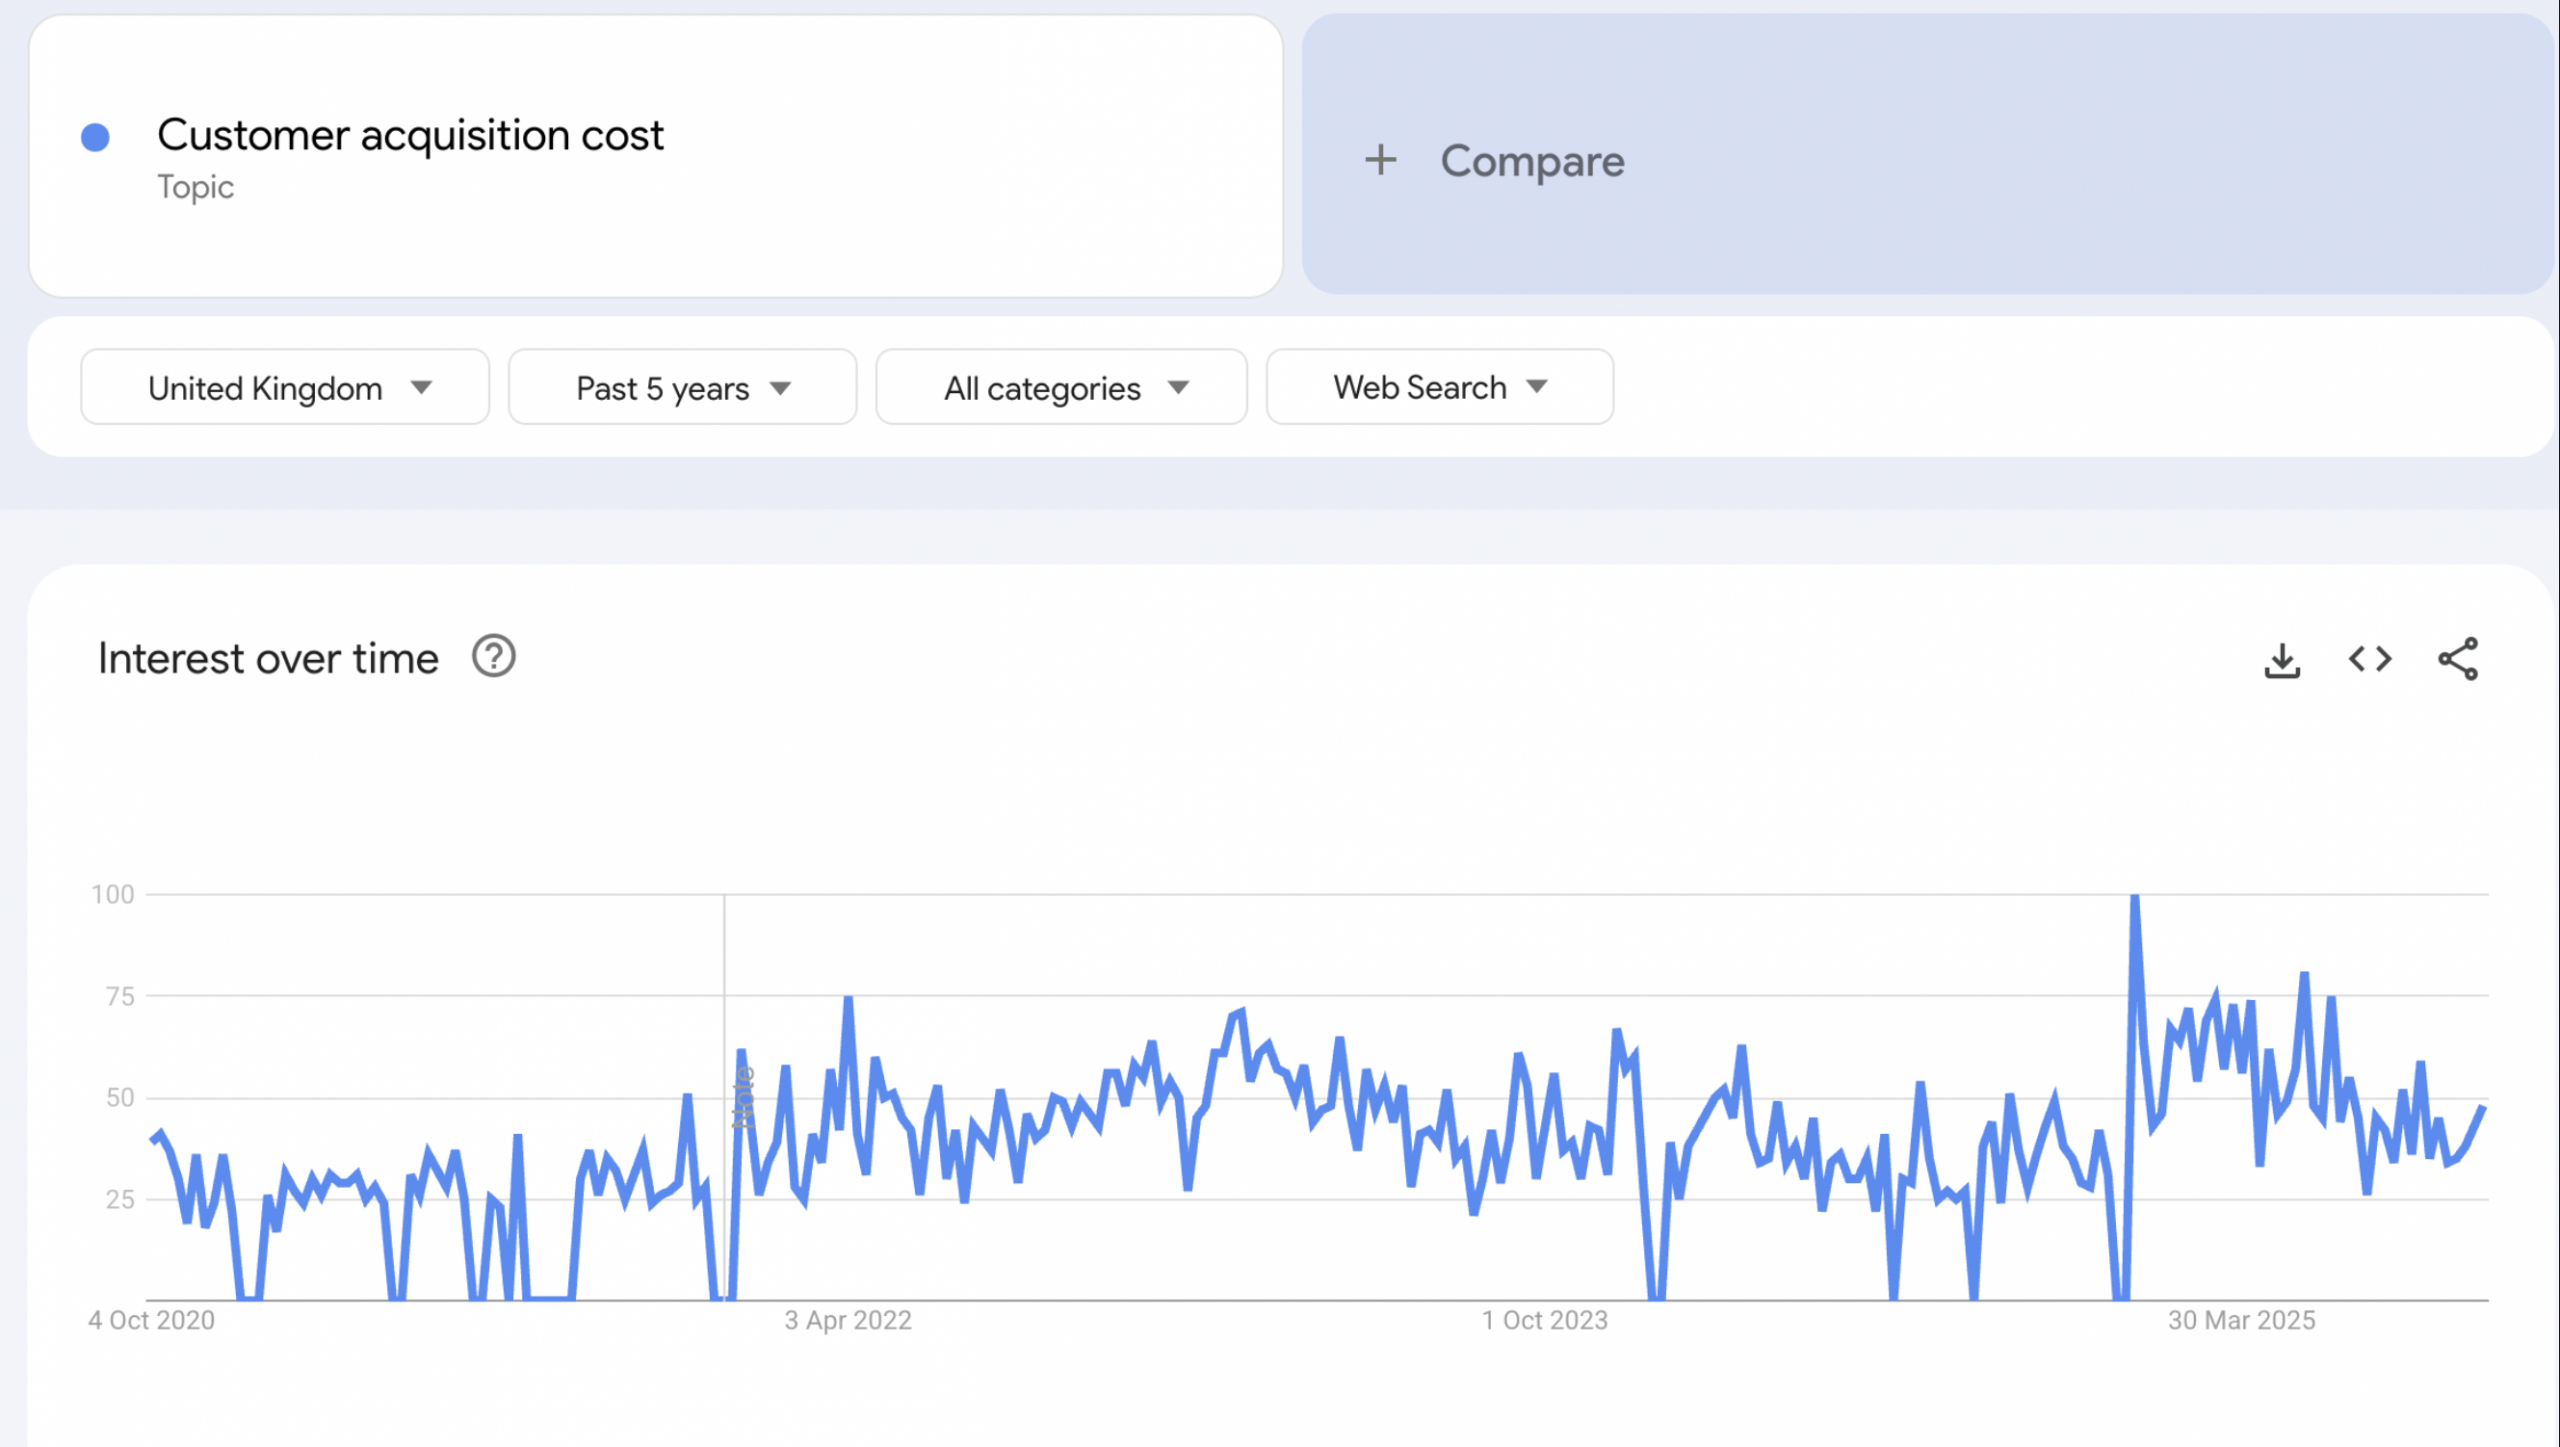Viewport: 2560px width, 1447px height.
Task: Click the Note marker on the chart
Action: coord(743,1097)
